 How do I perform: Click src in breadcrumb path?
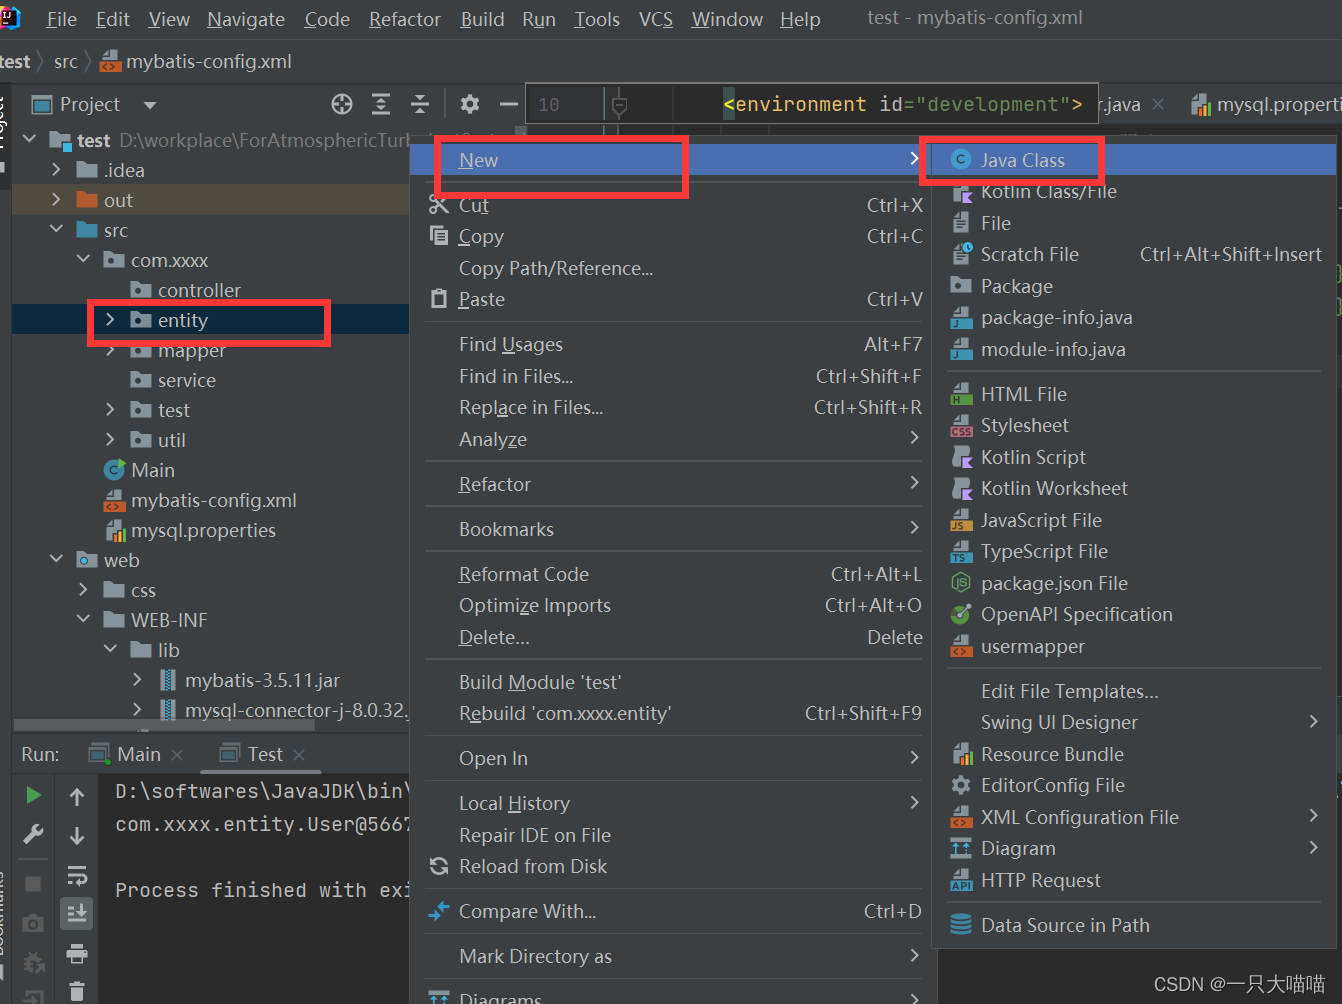click(66, 62)
